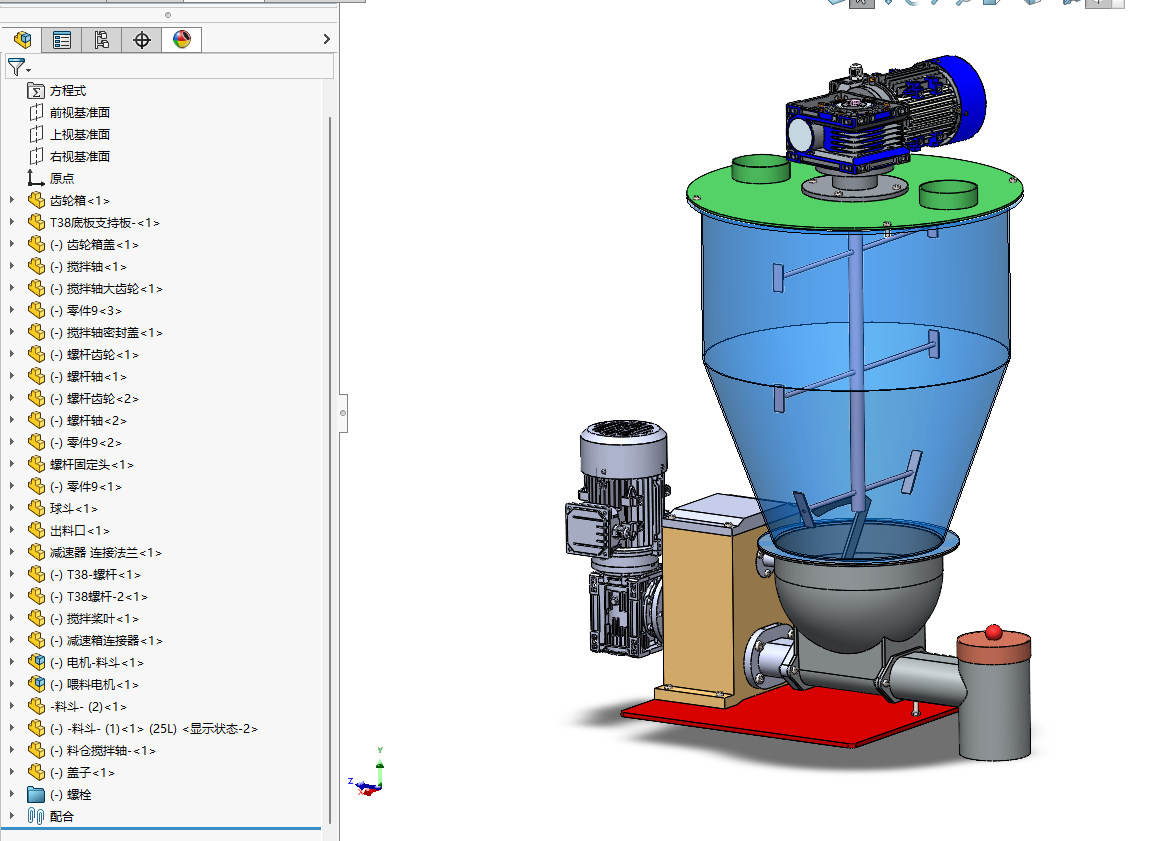Click the 配合 mates paperclip icon
Screen dimensions: 1149x841
point(36,815)
